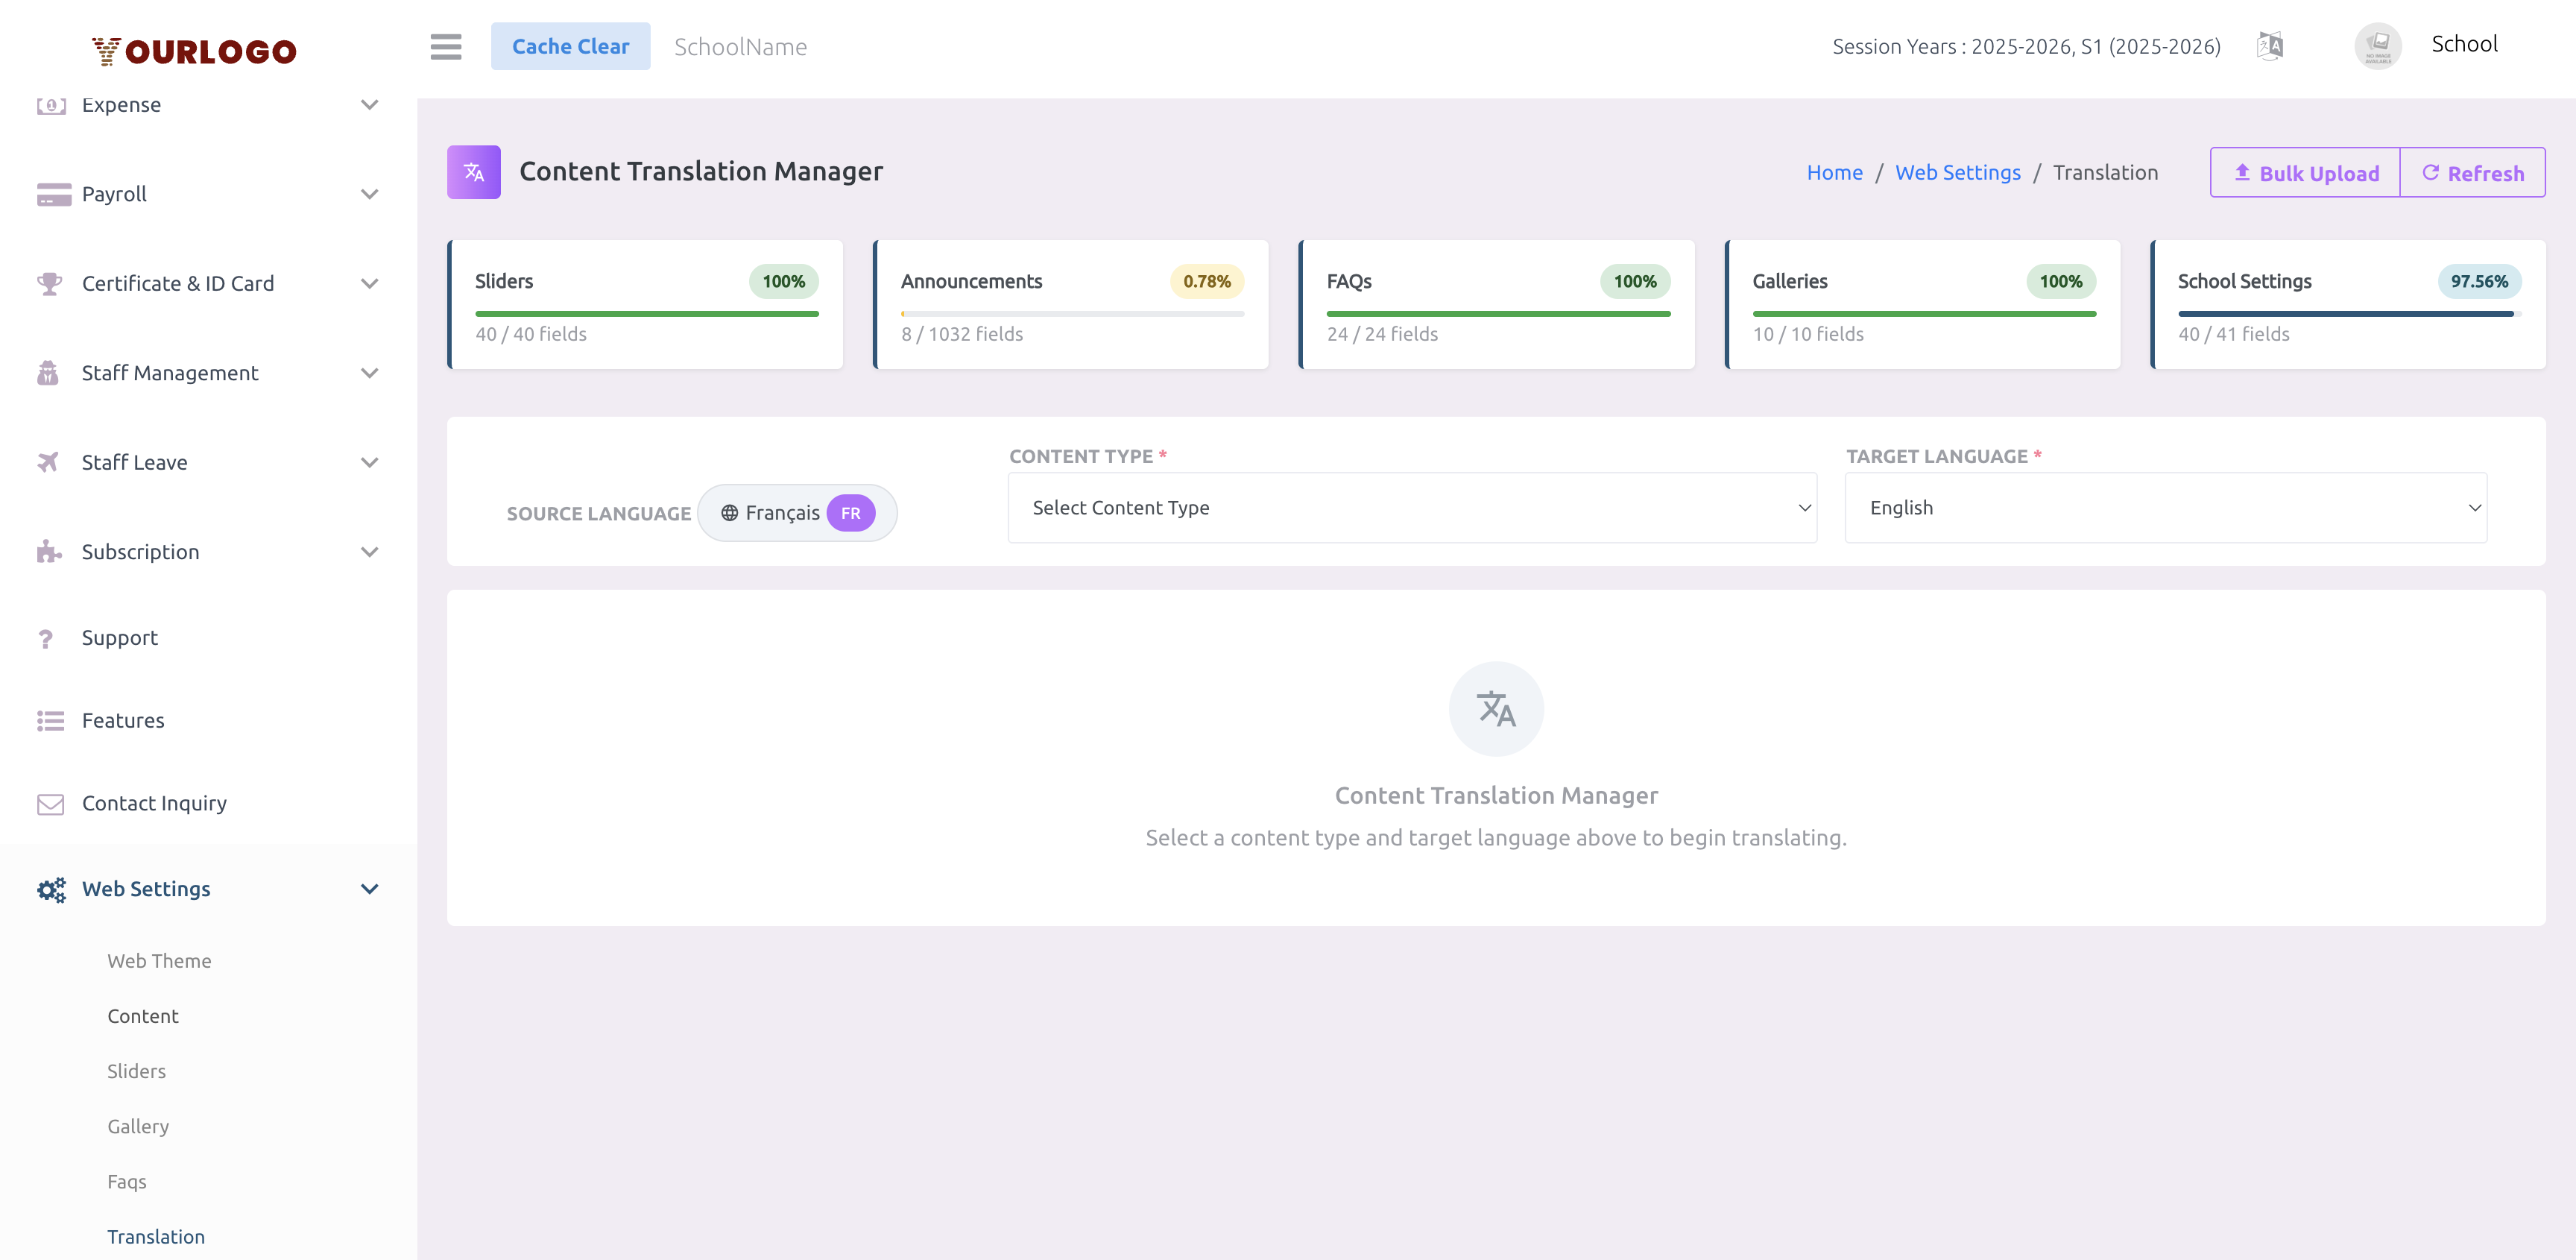The width and height of the screenshot is (2576, 1260).
Task: Click the translation icon near Session Years
Action: (x=2269, y=46)
